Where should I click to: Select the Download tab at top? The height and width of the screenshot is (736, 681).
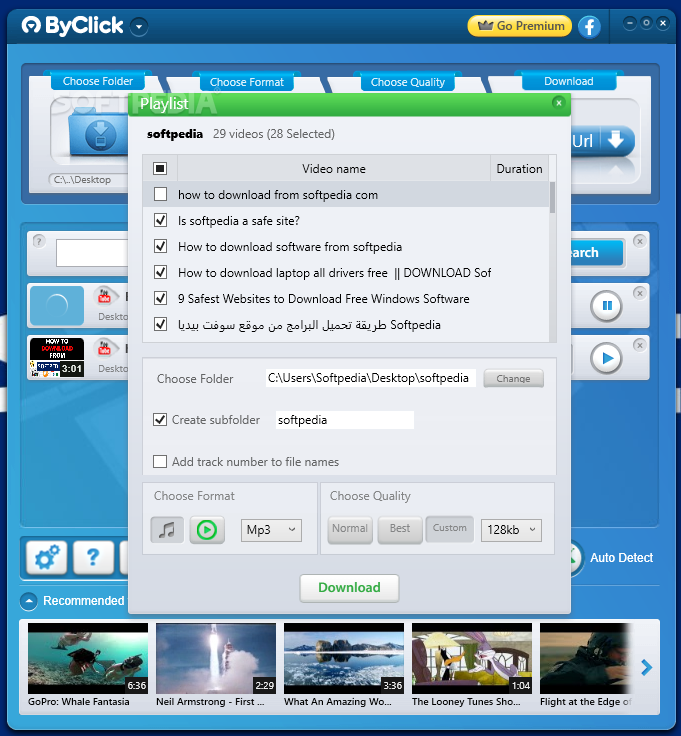pos(568,81)
